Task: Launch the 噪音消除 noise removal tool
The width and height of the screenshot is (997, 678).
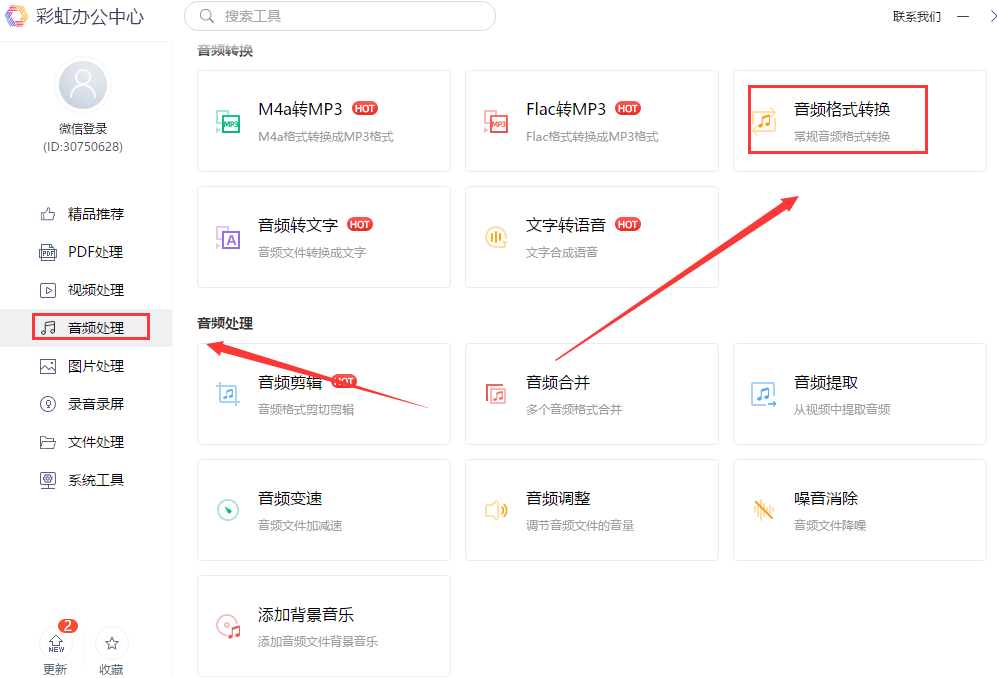Action: pyautogui.click(x=859, y=510)
